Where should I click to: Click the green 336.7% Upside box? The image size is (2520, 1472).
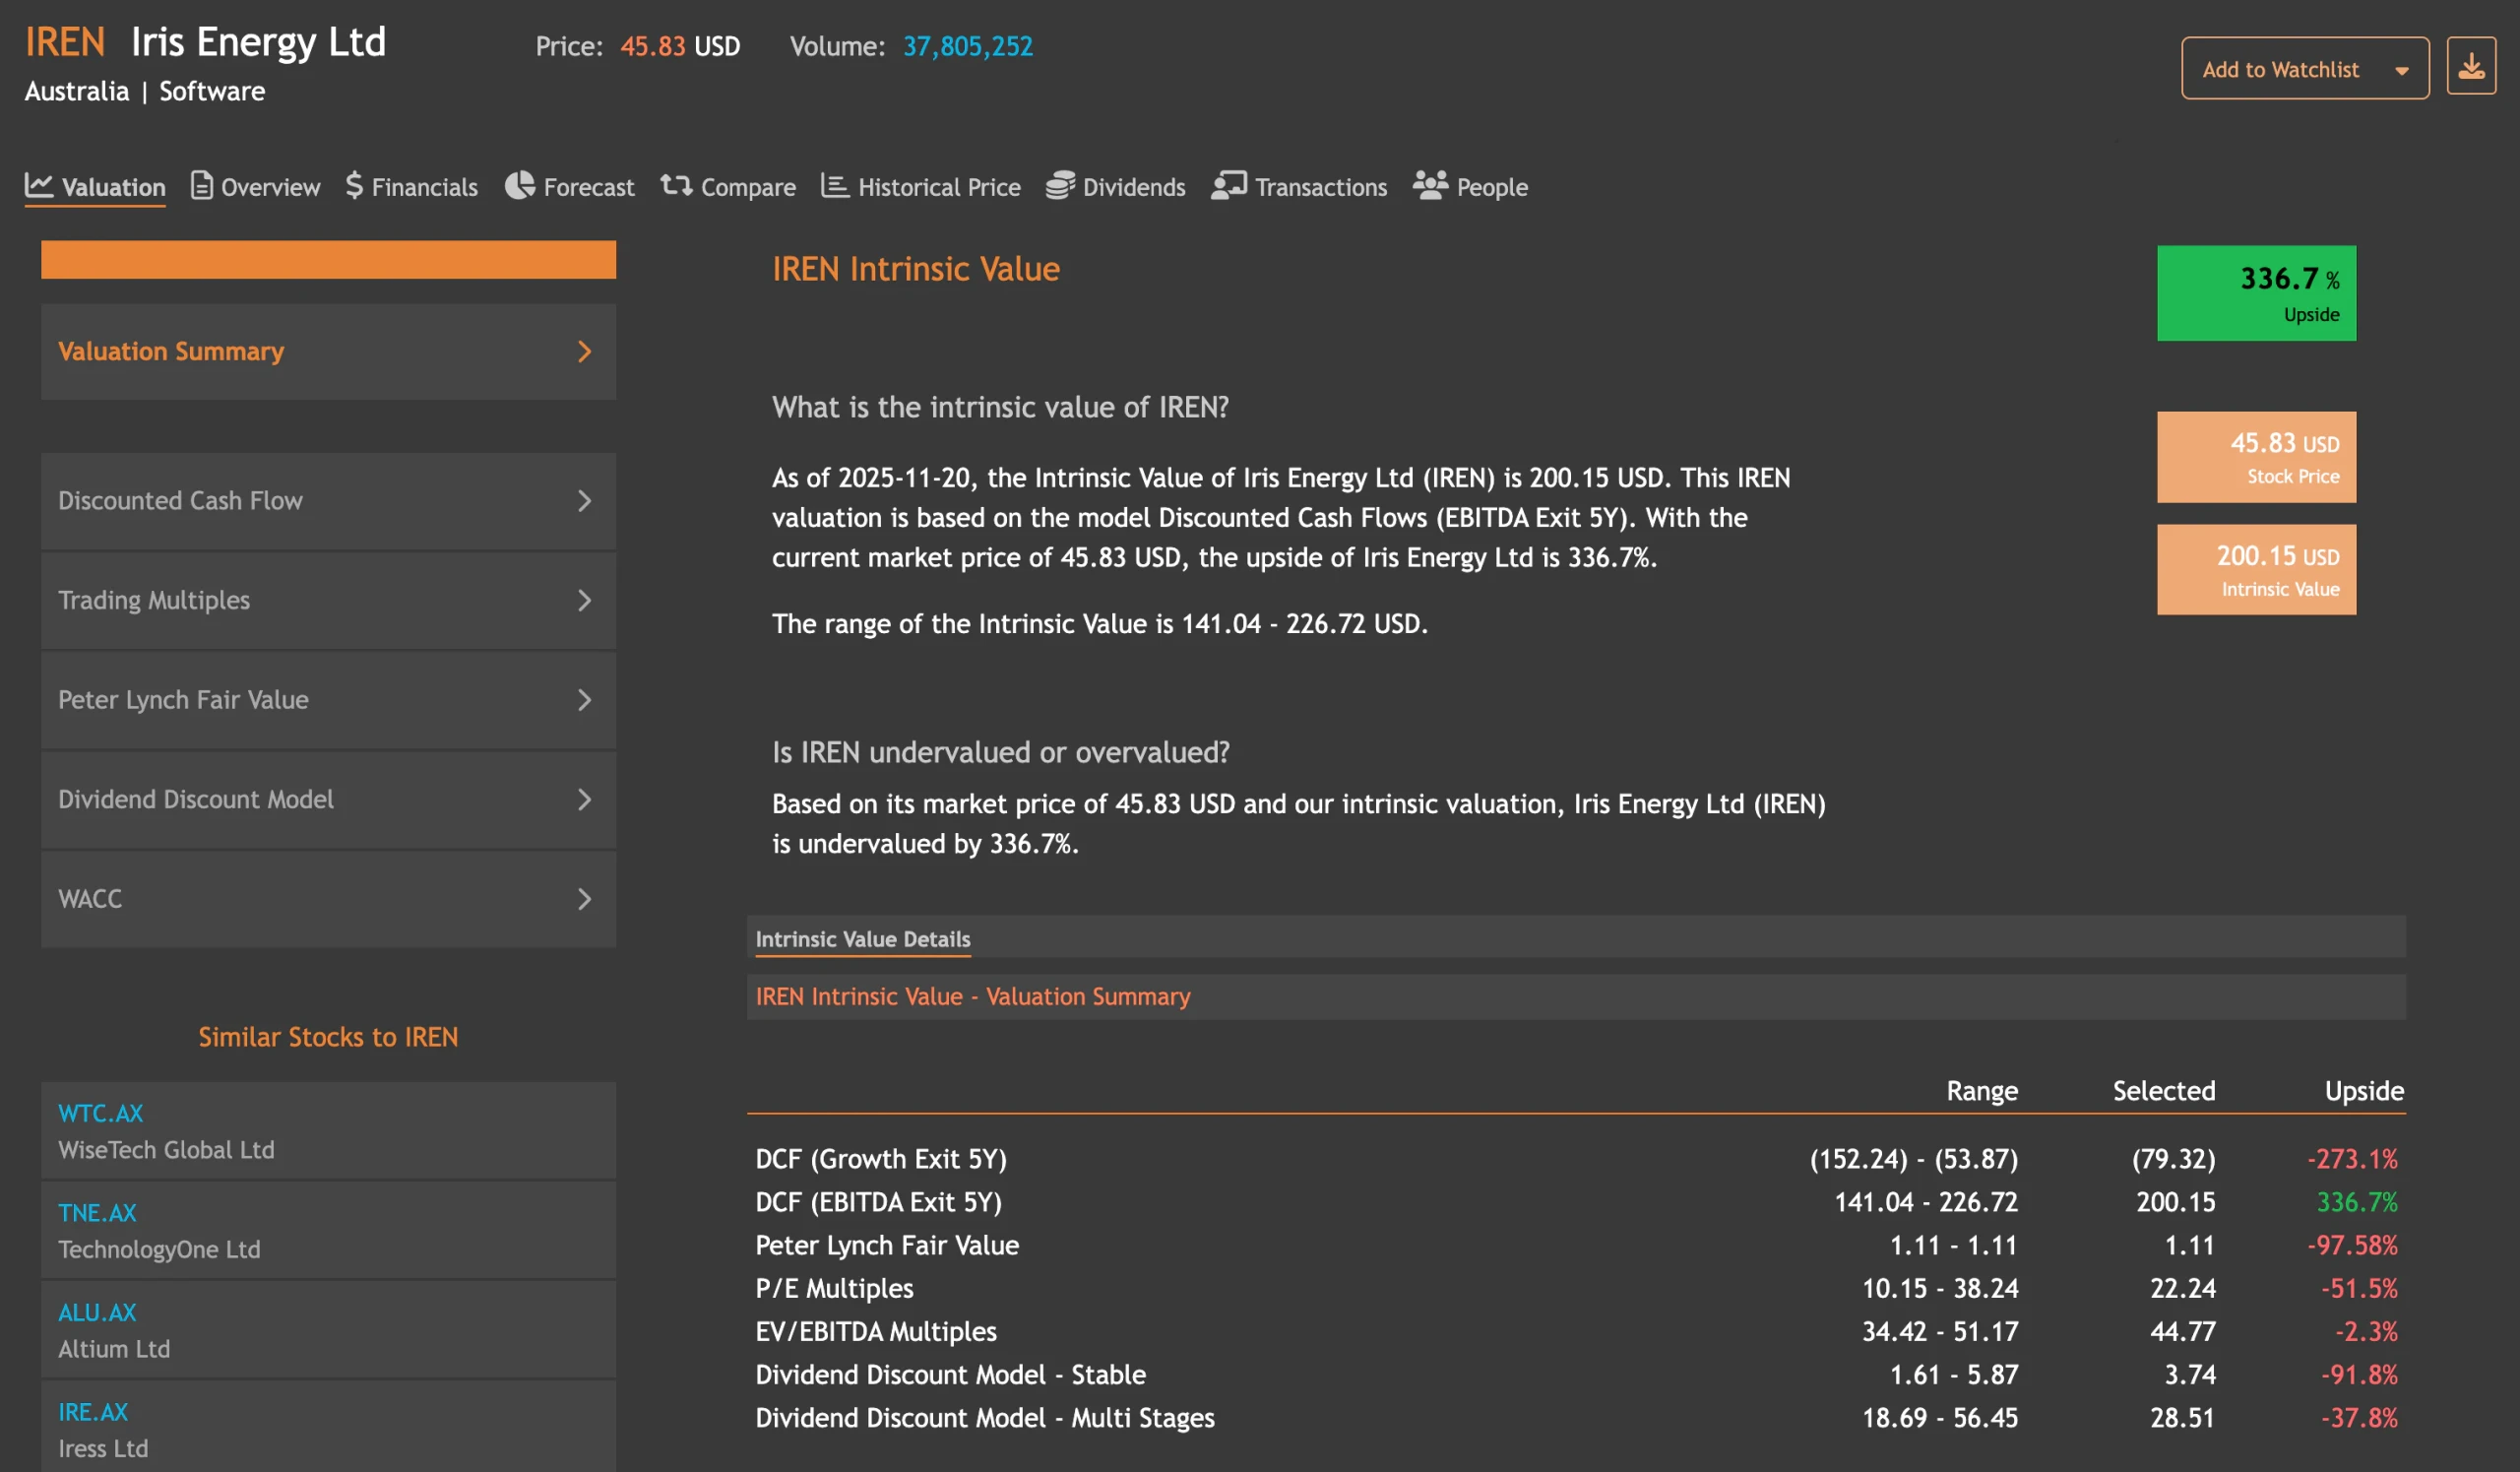click(x=2255, y=293)
